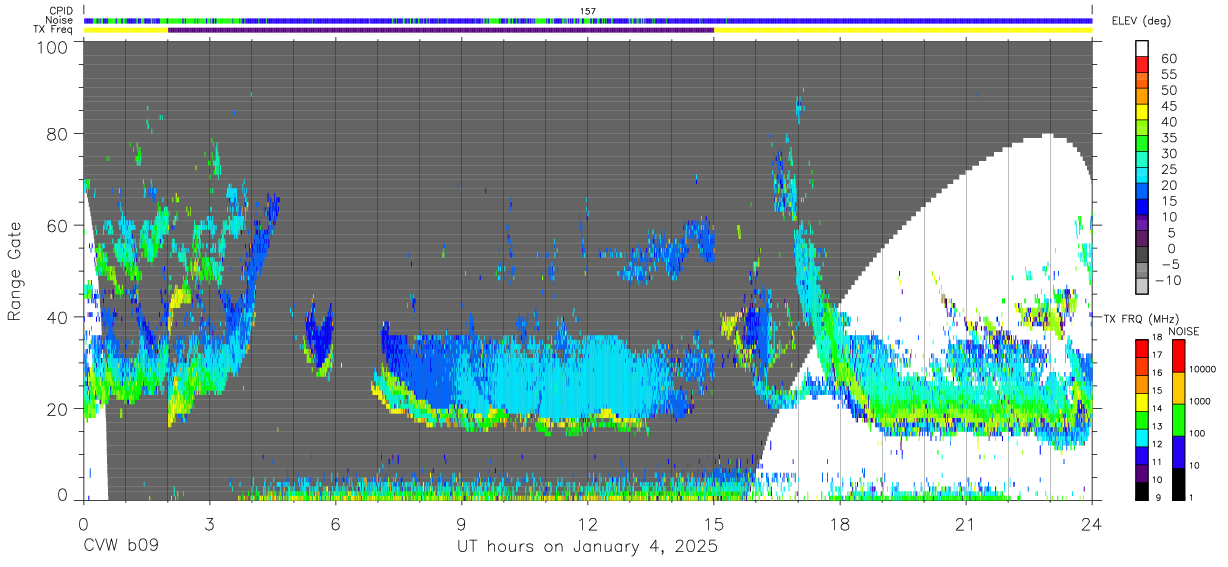Click the red 60-degree elevation color band

click(1141, 65)
